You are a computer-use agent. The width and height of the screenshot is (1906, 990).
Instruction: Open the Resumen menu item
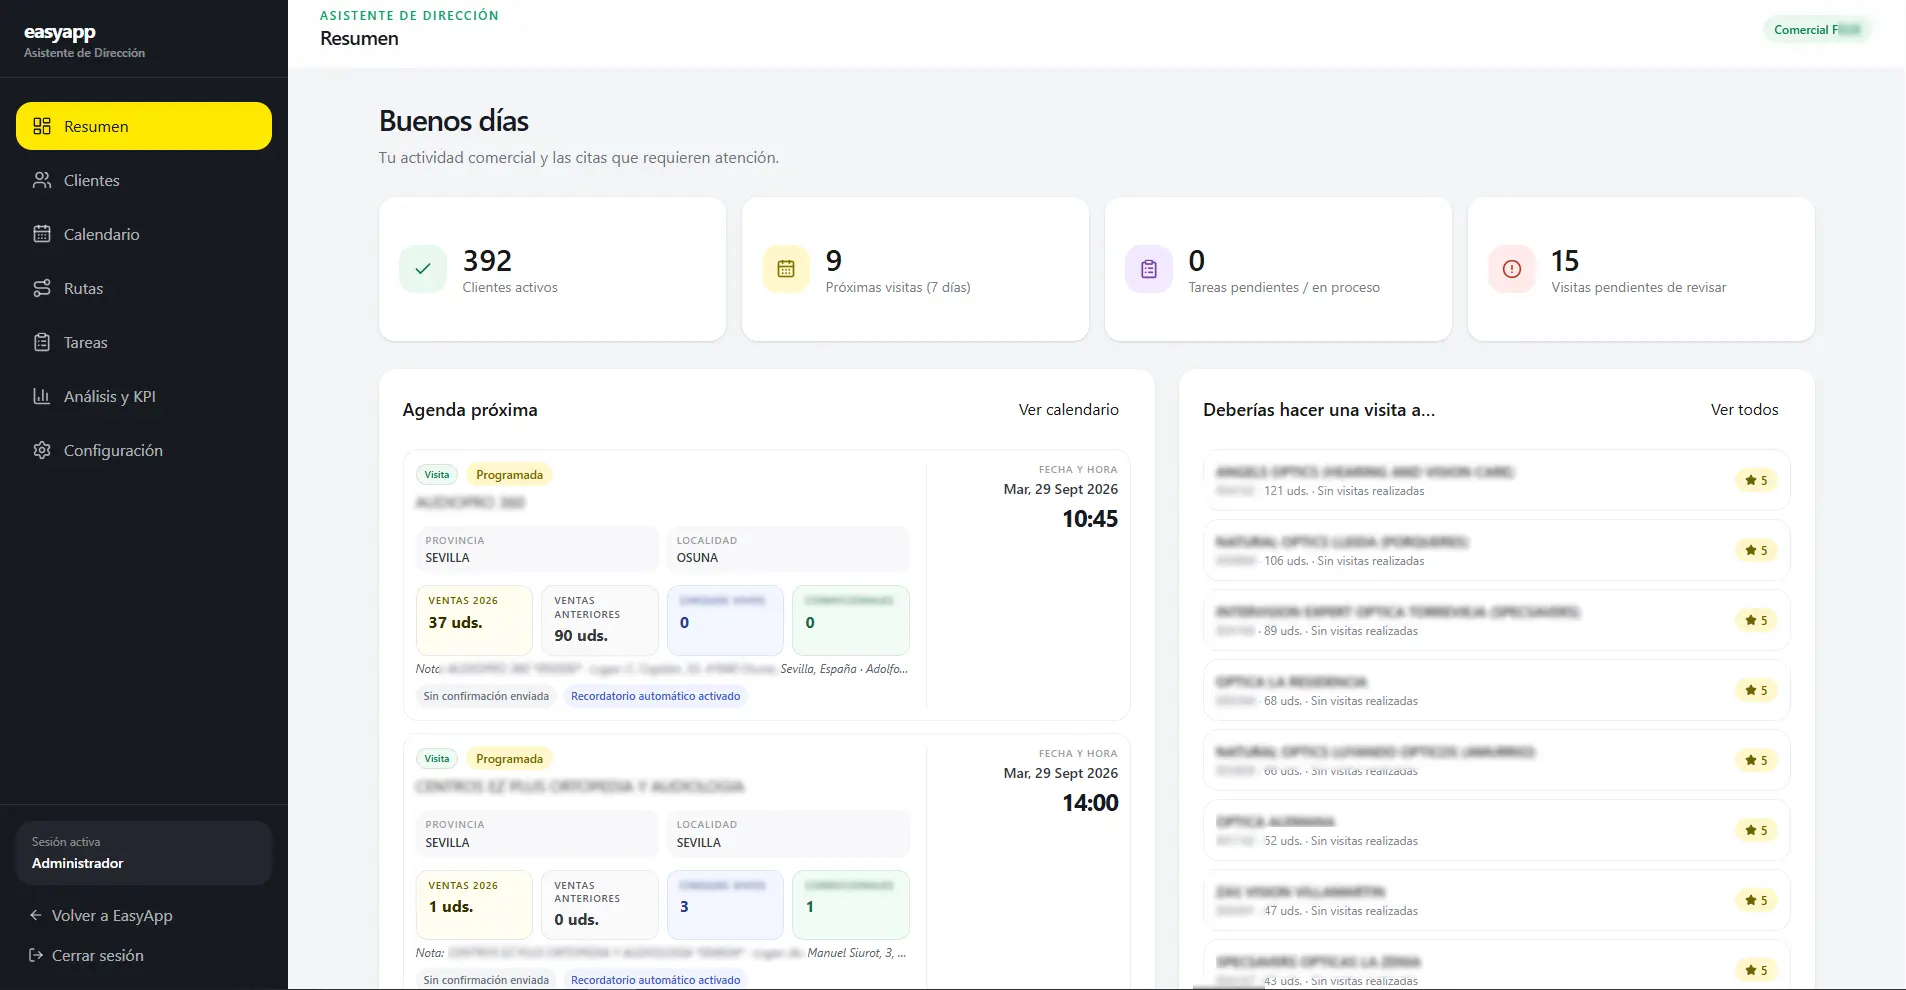point(144,126)
